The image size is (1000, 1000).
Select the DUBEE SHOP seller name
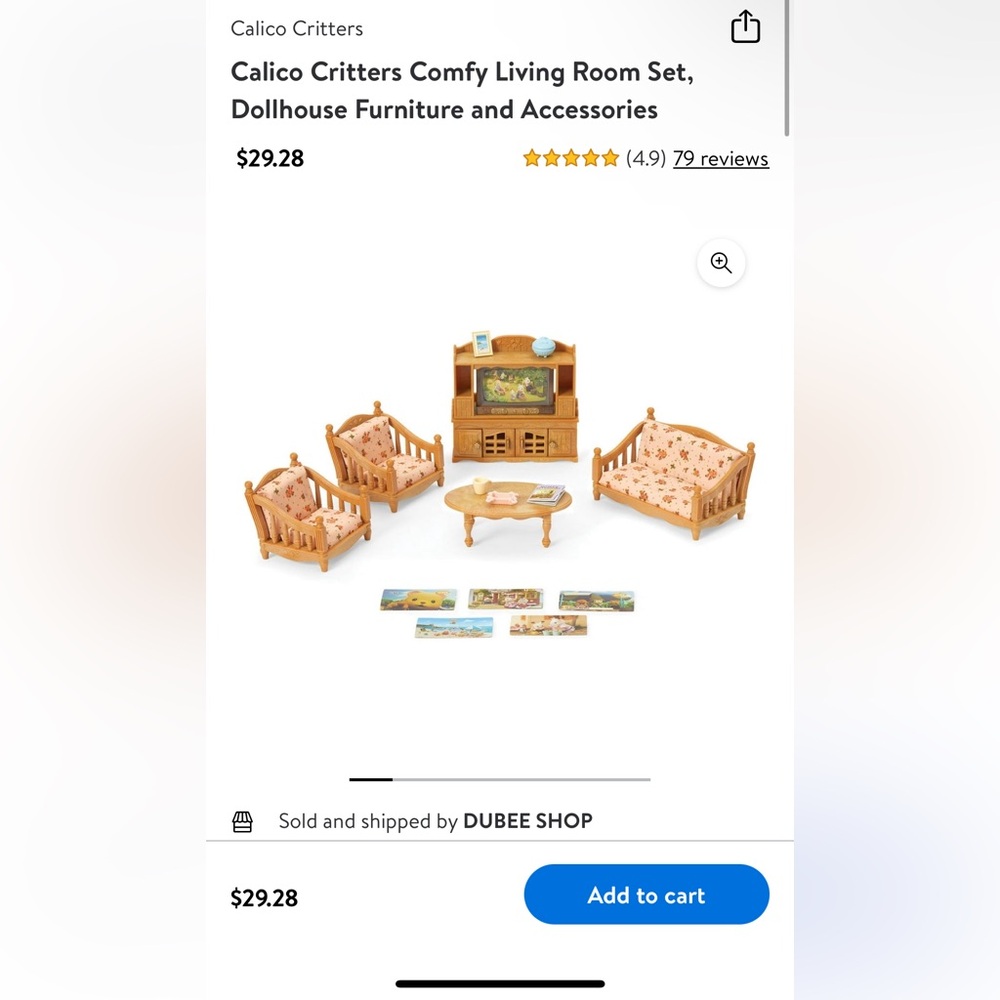pyautogui.click(x=528, y=821)
